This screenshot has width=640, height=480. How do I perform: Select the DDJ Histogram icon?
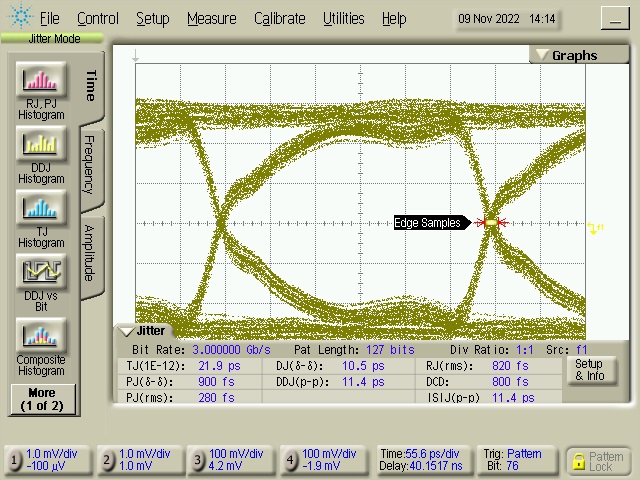41,146
